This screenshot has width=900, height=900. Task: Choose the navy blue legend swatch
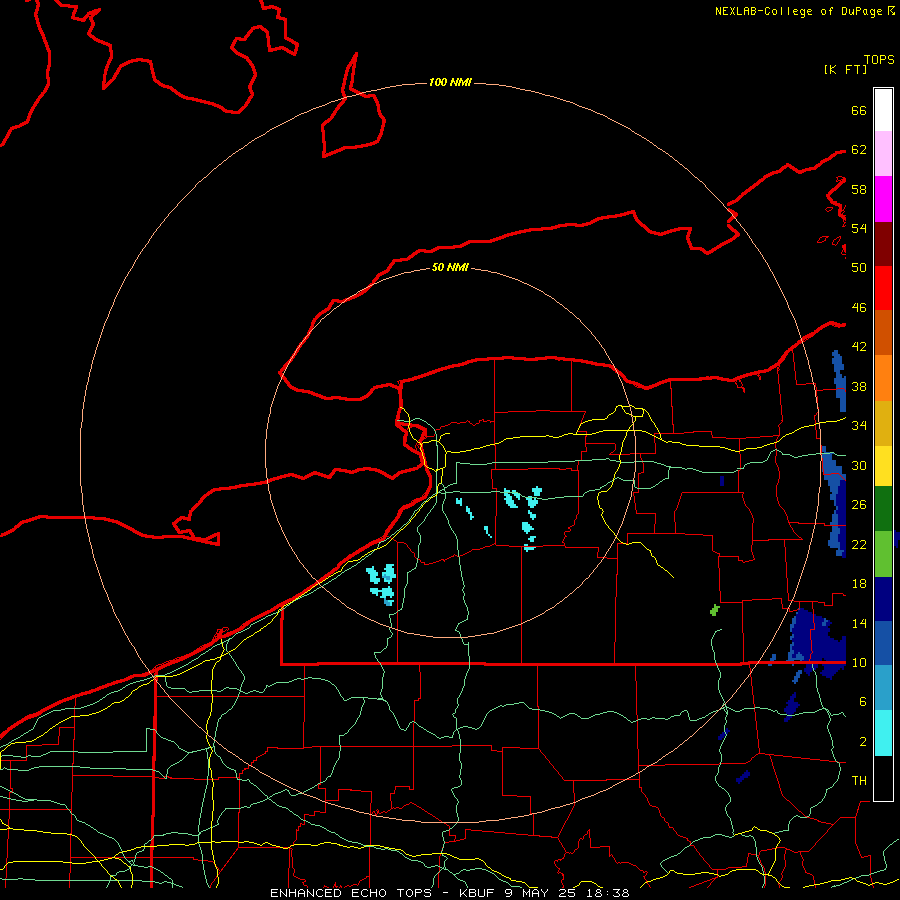tap(883, 599)
